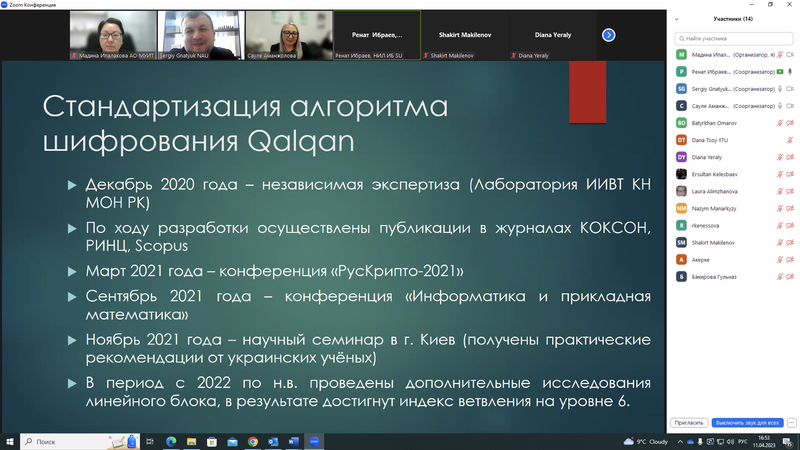Toggle Diana Yeraly's disabled camera icon
This screenshot has height=450, width=800.
point(790,157)
